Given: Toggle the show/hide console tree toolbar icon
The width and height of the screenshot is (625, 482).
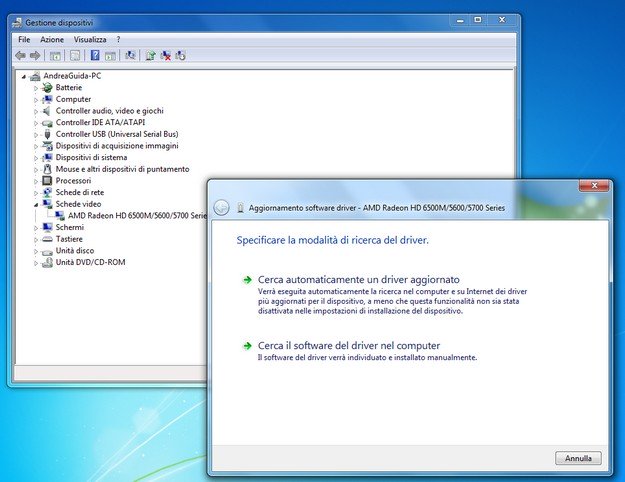Looking at the screenshot, I should [55, 55].
